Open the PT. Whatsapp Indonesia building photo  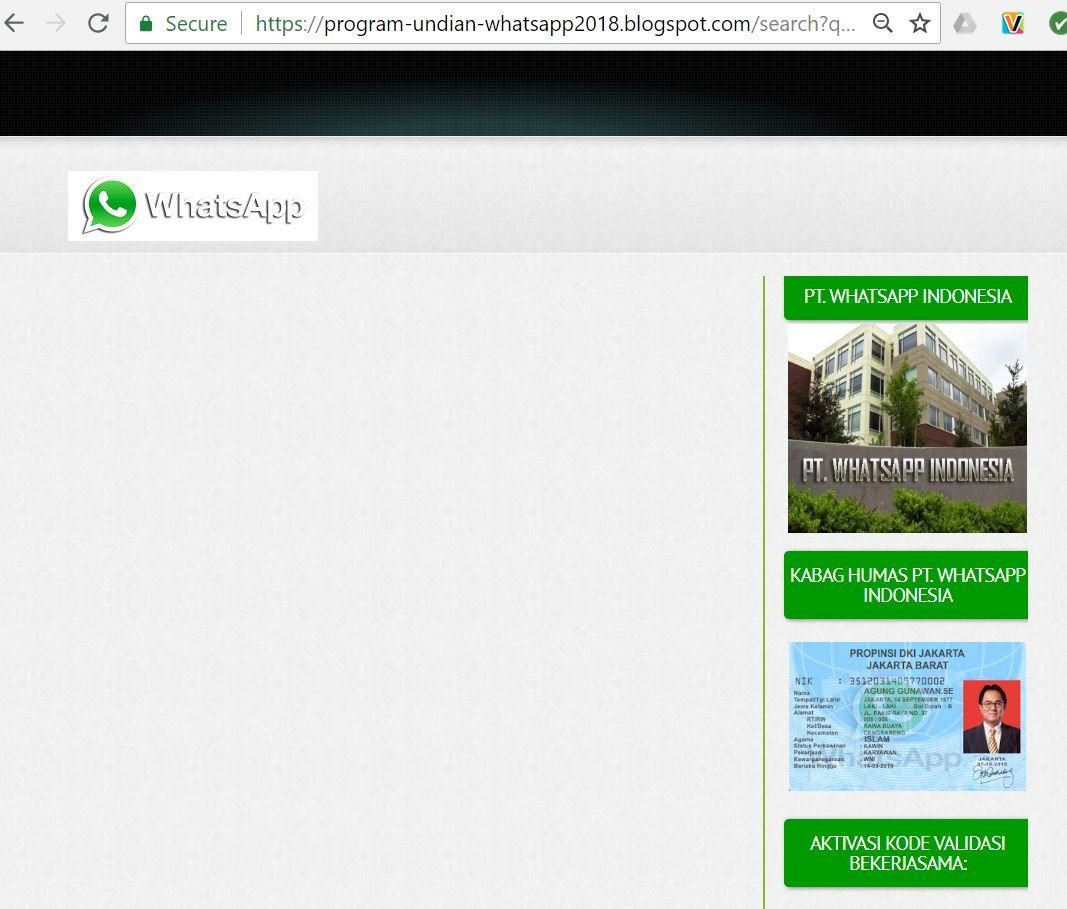click(x=907, y=428)
